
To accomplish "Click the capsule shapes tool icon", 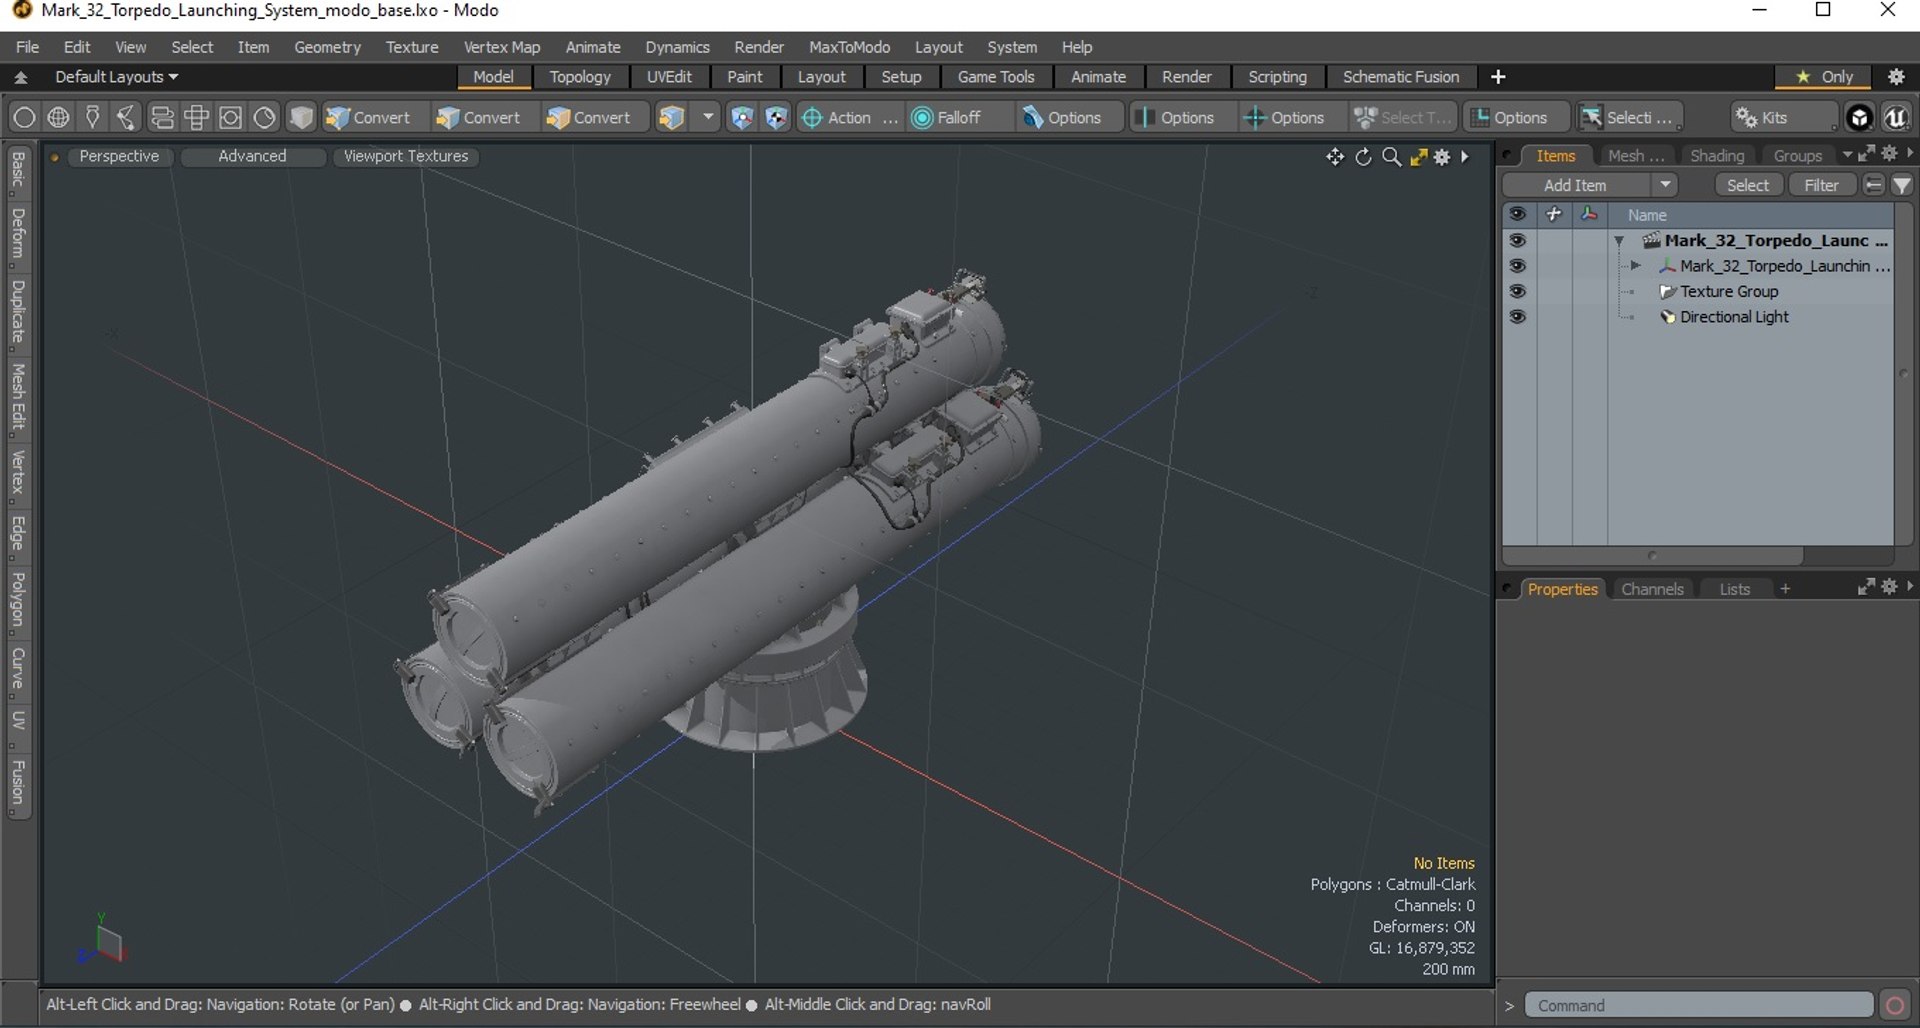I will tap(162, 118).
